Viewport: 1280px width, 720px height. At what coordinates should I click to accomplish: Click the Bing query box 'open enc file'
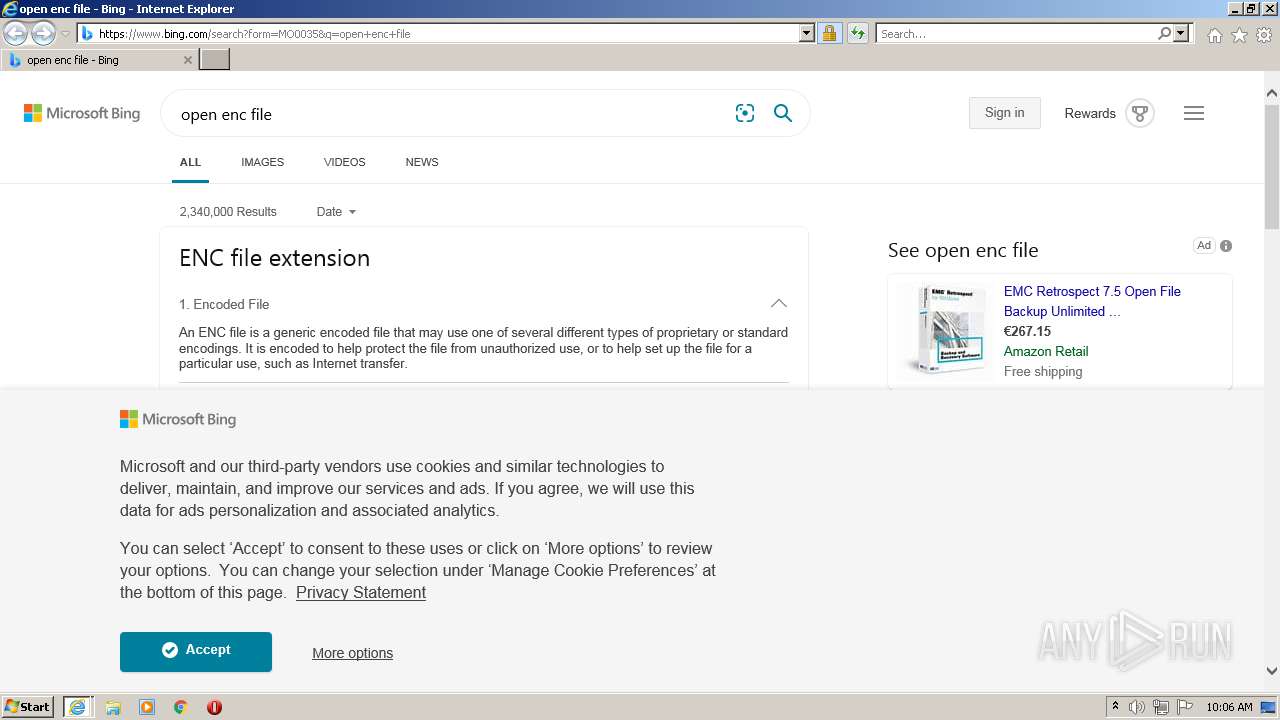[x=450, y=114]
